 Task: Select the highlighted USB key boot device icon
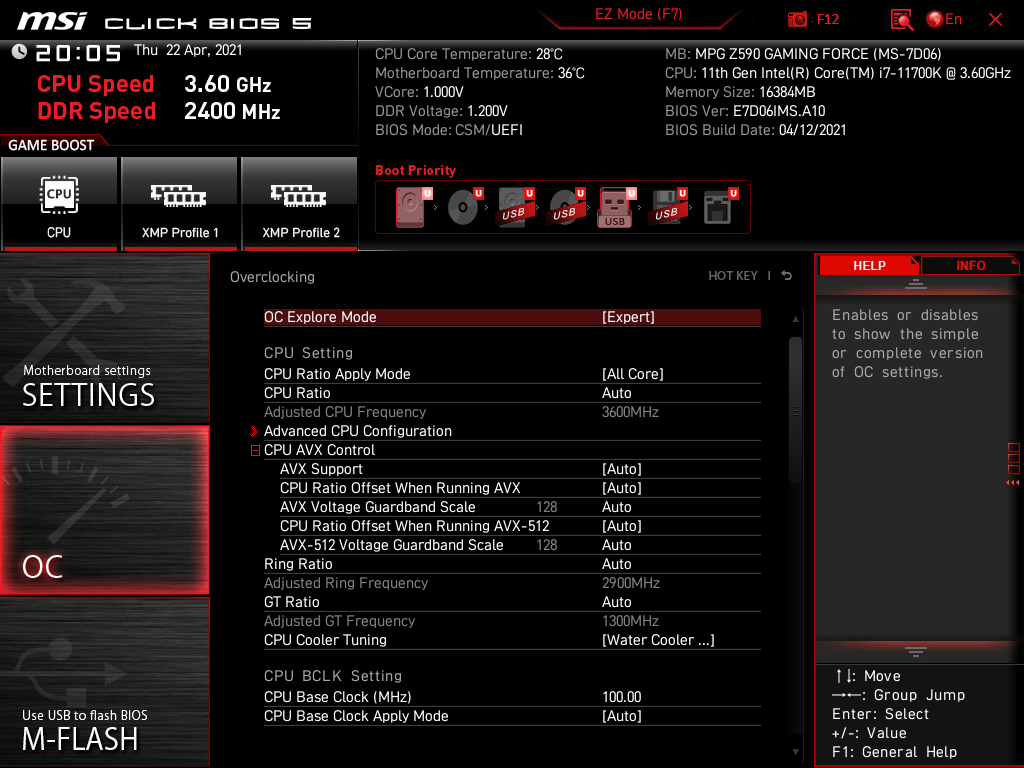[x=616, y=208]
